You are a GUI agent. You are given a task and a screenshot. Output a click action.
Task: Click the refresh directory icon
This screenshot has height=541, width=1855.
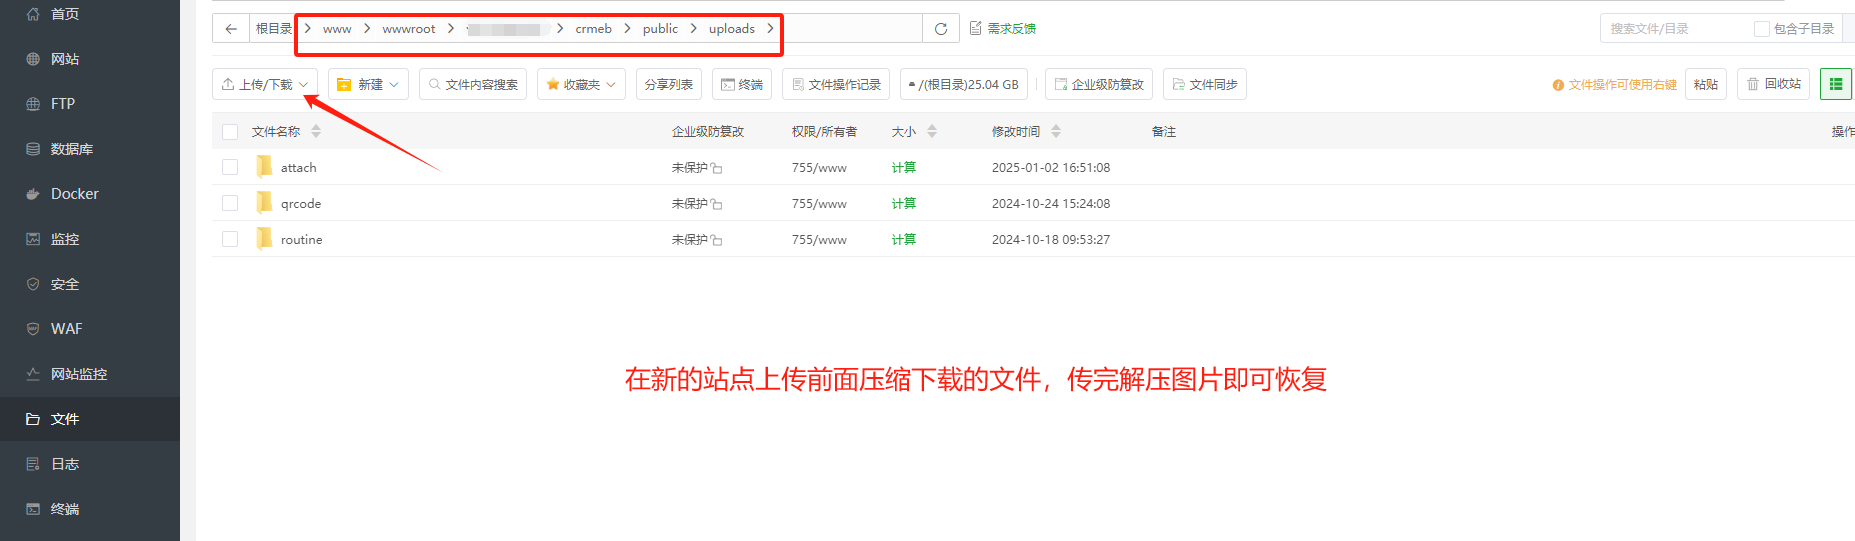(940, 29)
